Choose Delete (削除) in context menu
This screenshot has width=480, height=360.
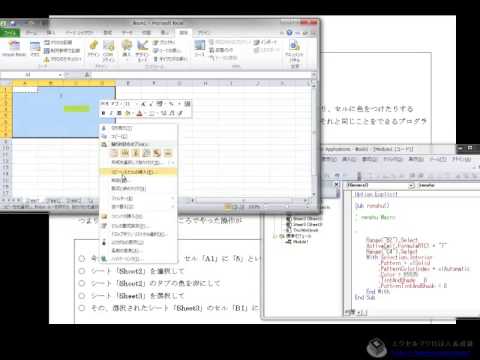(138, 180)
